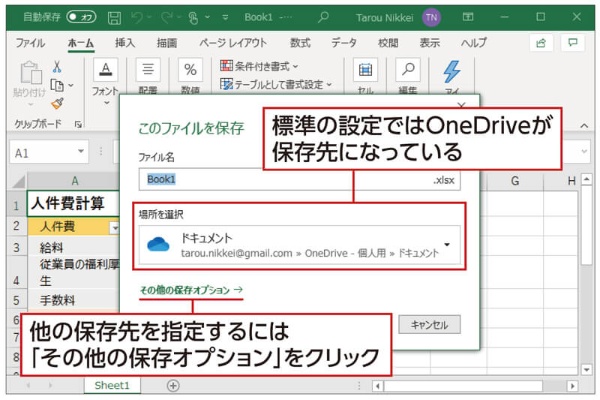Viewport: 600px width, 400px height.
Task: Click the Paste clipboard icon
Action: pyautogui.click(x=30, y=72)
